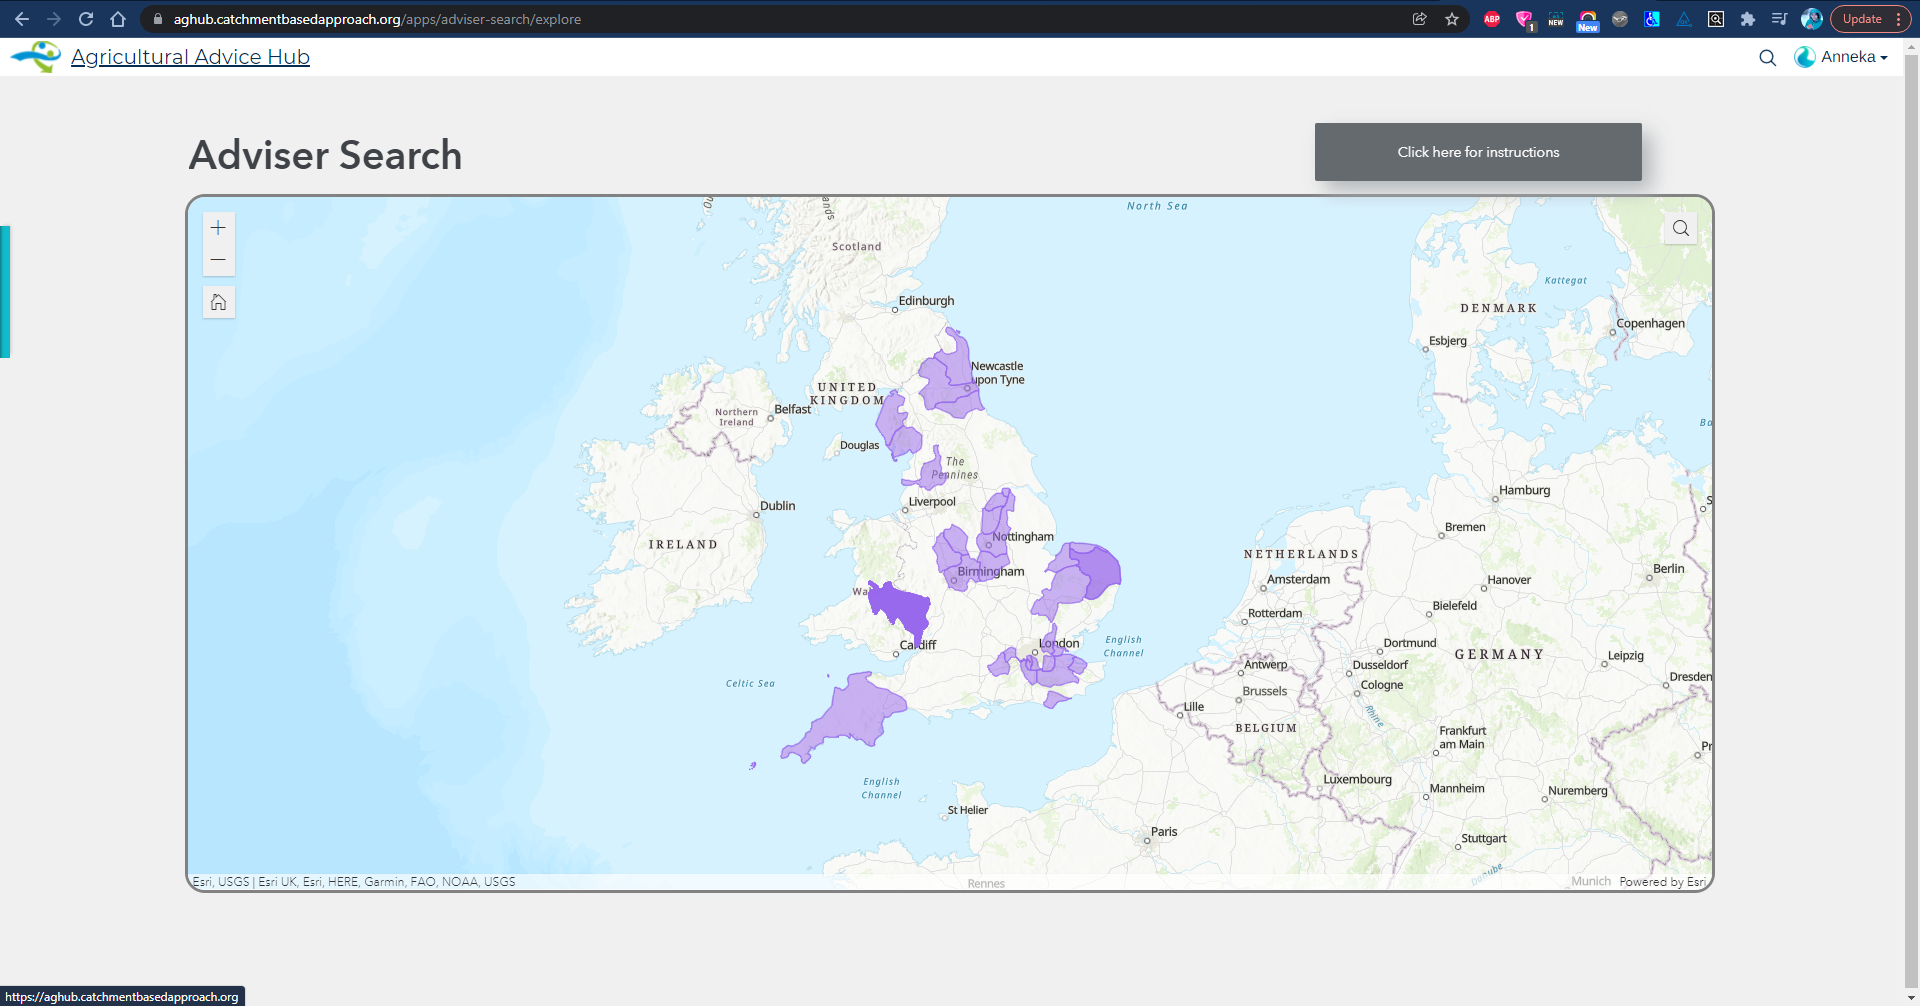1920x1006 pixels.
Task: Reset map to home view
Action: (x=218, y=302)
